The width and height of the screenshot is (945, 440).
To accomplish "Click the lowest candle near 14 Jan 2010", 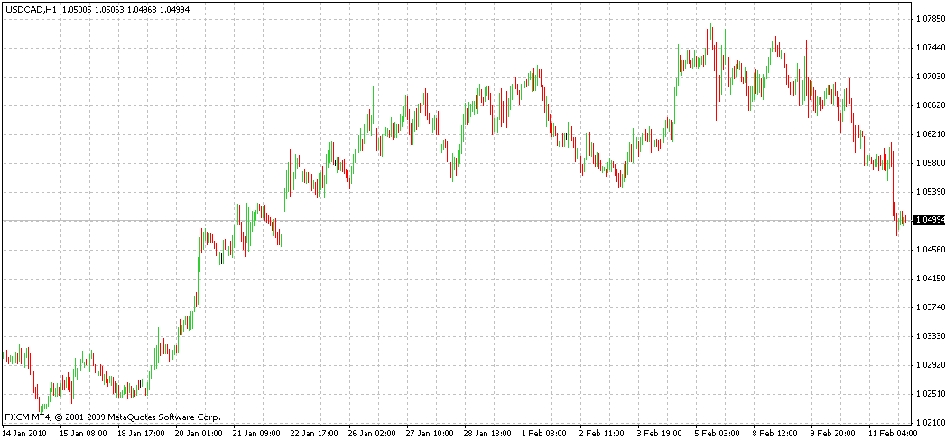I will 40,407.
